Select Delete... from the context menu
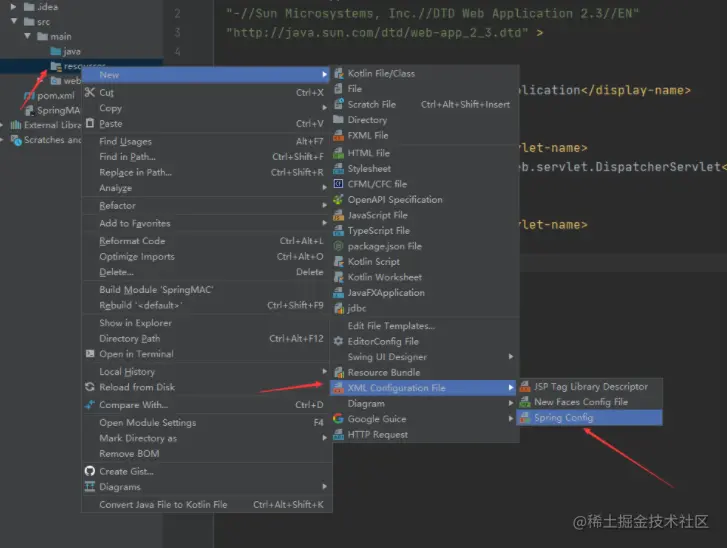This screenshot has width=727, height=548. click(205, 272)
